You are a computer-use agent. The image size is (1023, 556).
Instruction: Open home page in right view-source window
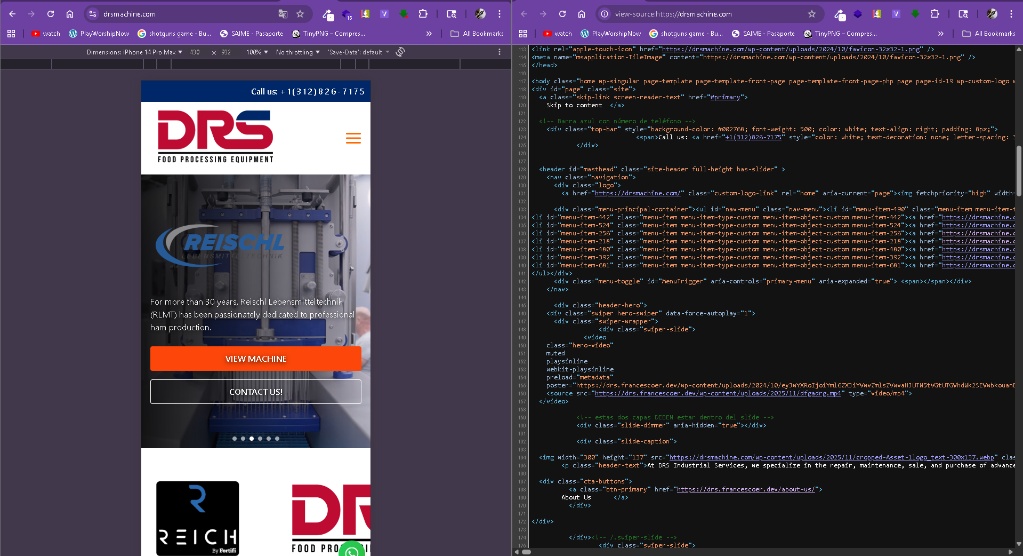point(581,14)
